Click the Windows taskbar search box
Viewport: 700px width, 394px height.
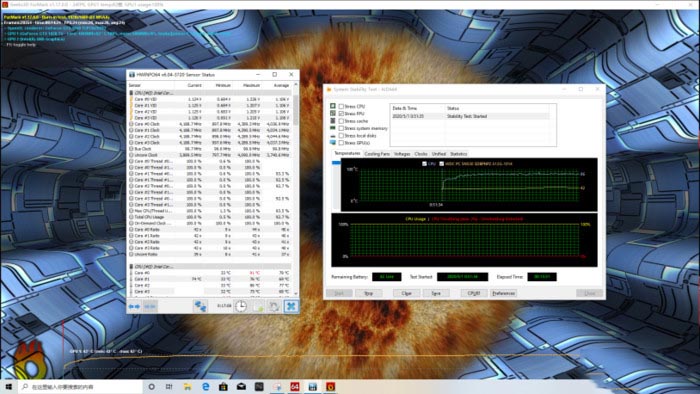click(80, 386)
